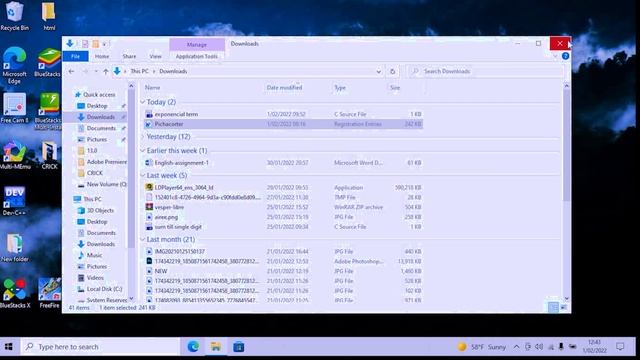Launch FreeFire desktop shortcut
640x360 pixels.
click(x=49, y=293)
